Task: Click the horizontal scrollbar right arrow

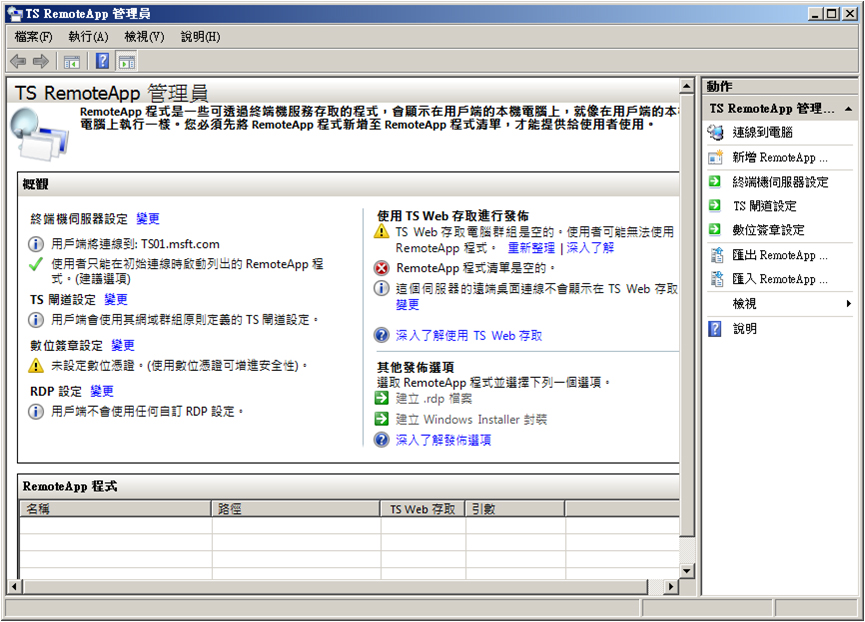Action: [x=671, y=587]
